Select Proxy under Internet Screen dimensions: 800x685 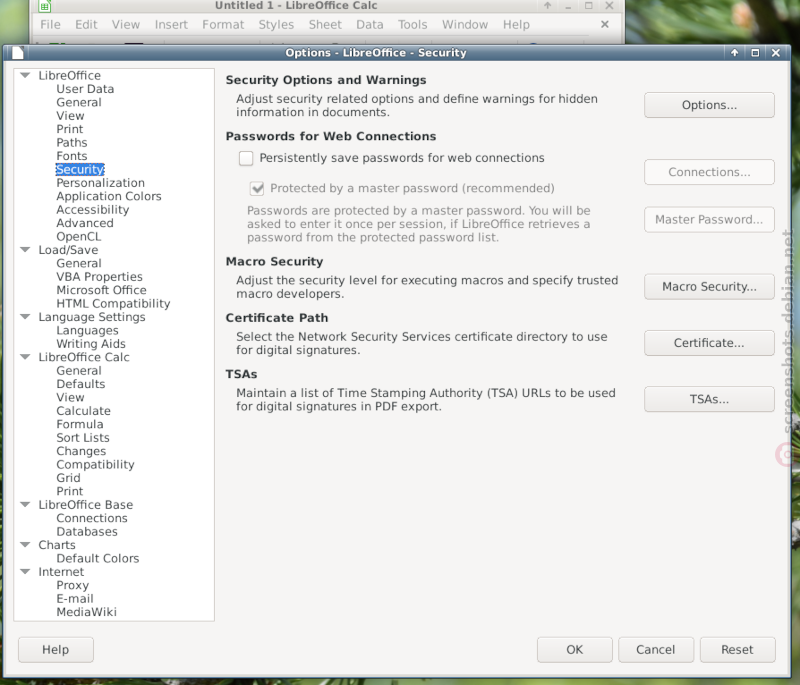[72, 586]
